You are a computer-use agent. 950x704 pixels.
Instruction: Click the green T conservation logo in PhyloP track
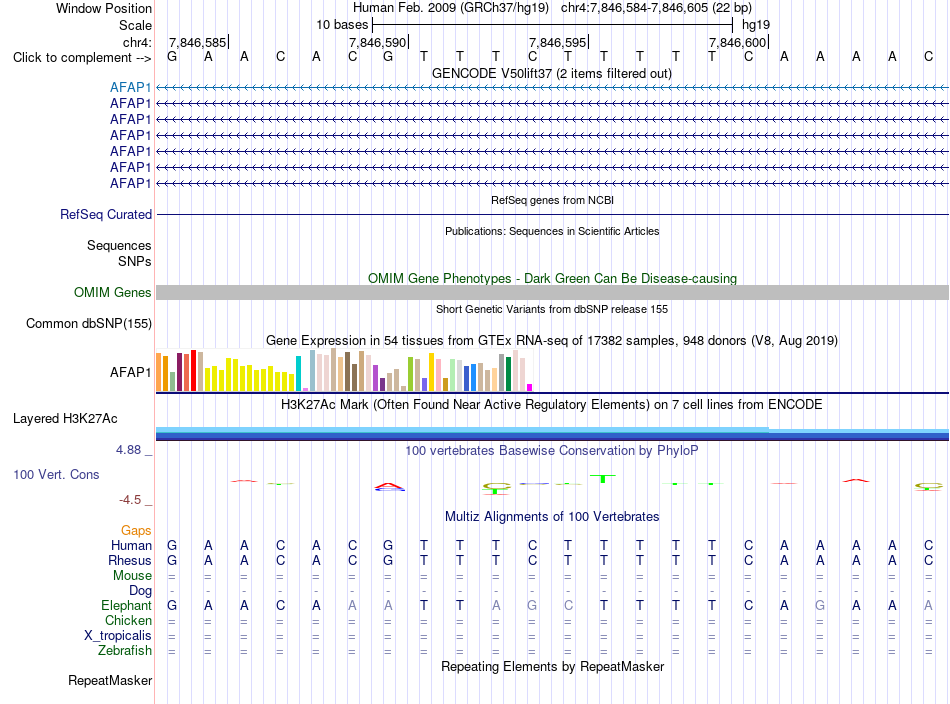(x=603, y=479)
